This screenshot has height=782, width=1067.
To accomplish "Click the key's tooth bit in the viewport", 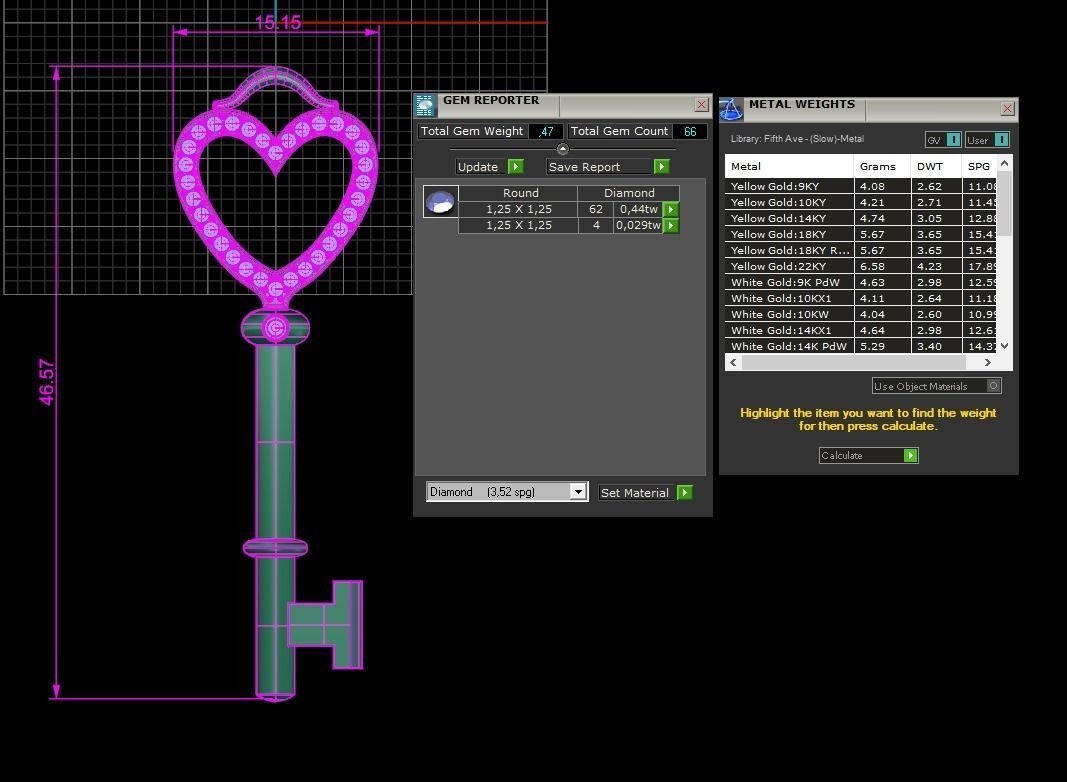I will coord(327,624).
